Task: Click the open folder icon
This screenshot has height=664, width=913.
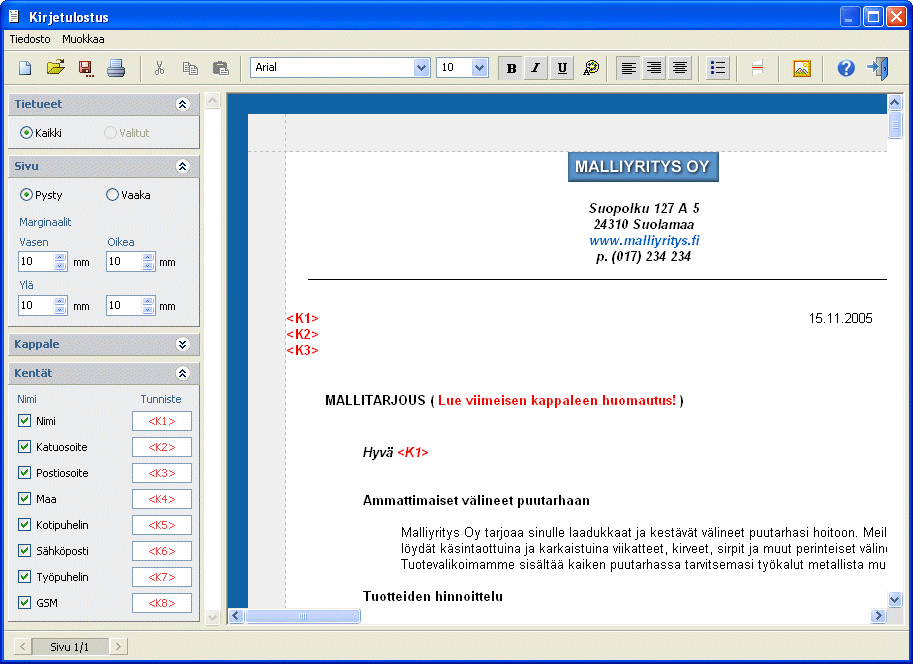Action: (56, 68)
